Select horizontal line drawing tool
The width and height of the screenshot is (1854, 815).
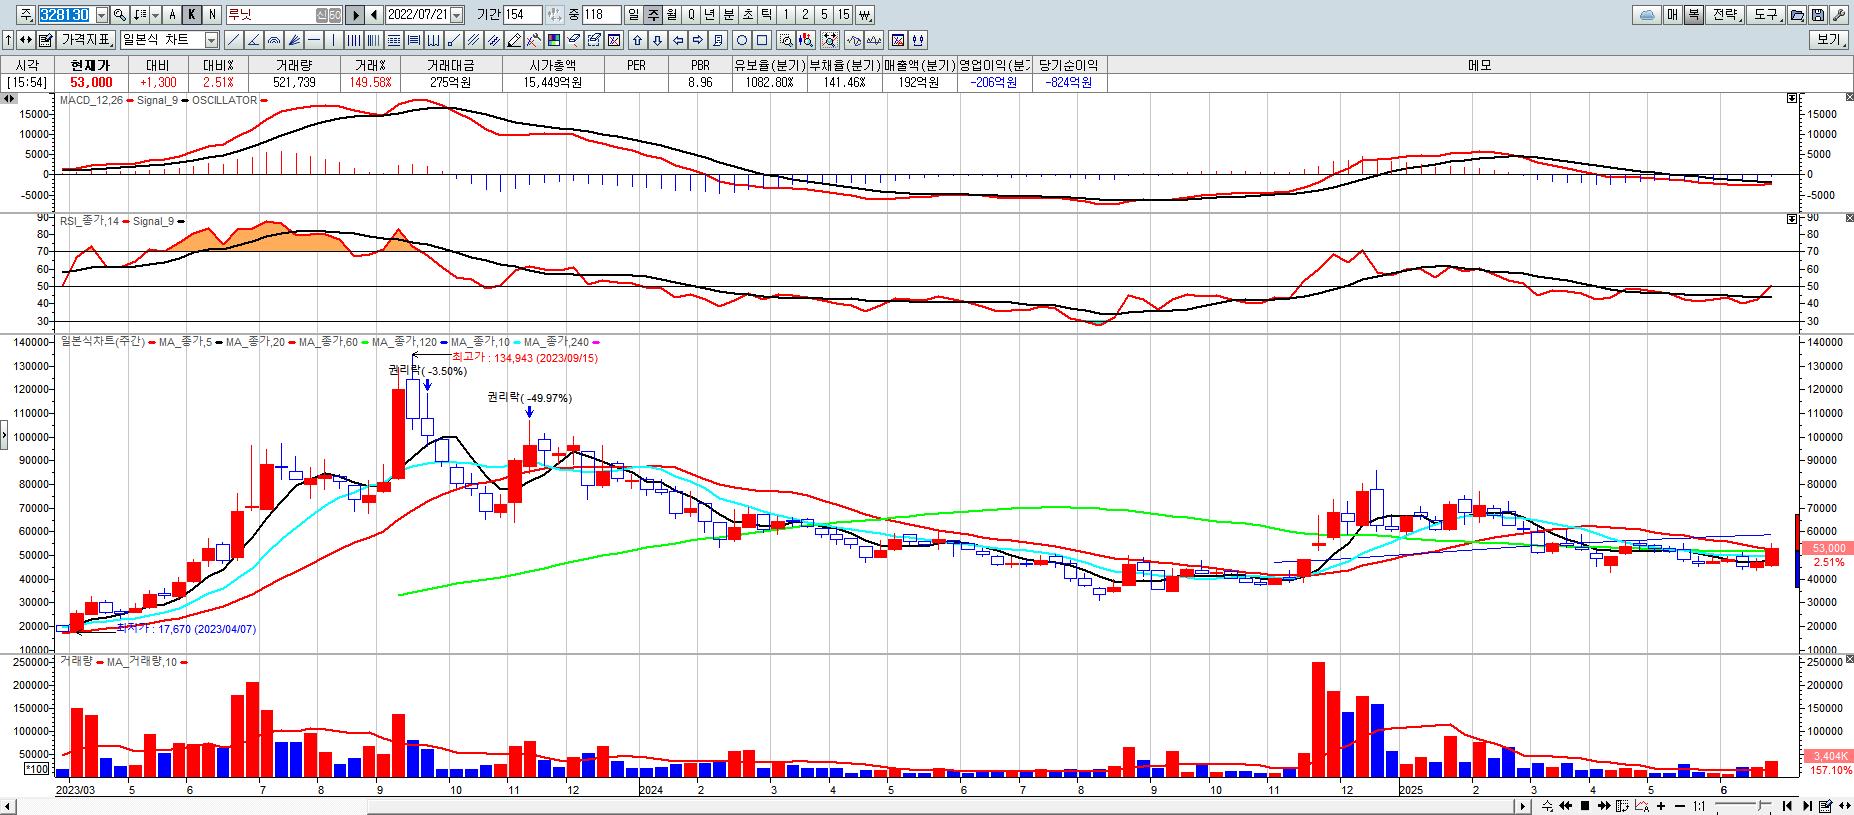[x=314, y=40]
